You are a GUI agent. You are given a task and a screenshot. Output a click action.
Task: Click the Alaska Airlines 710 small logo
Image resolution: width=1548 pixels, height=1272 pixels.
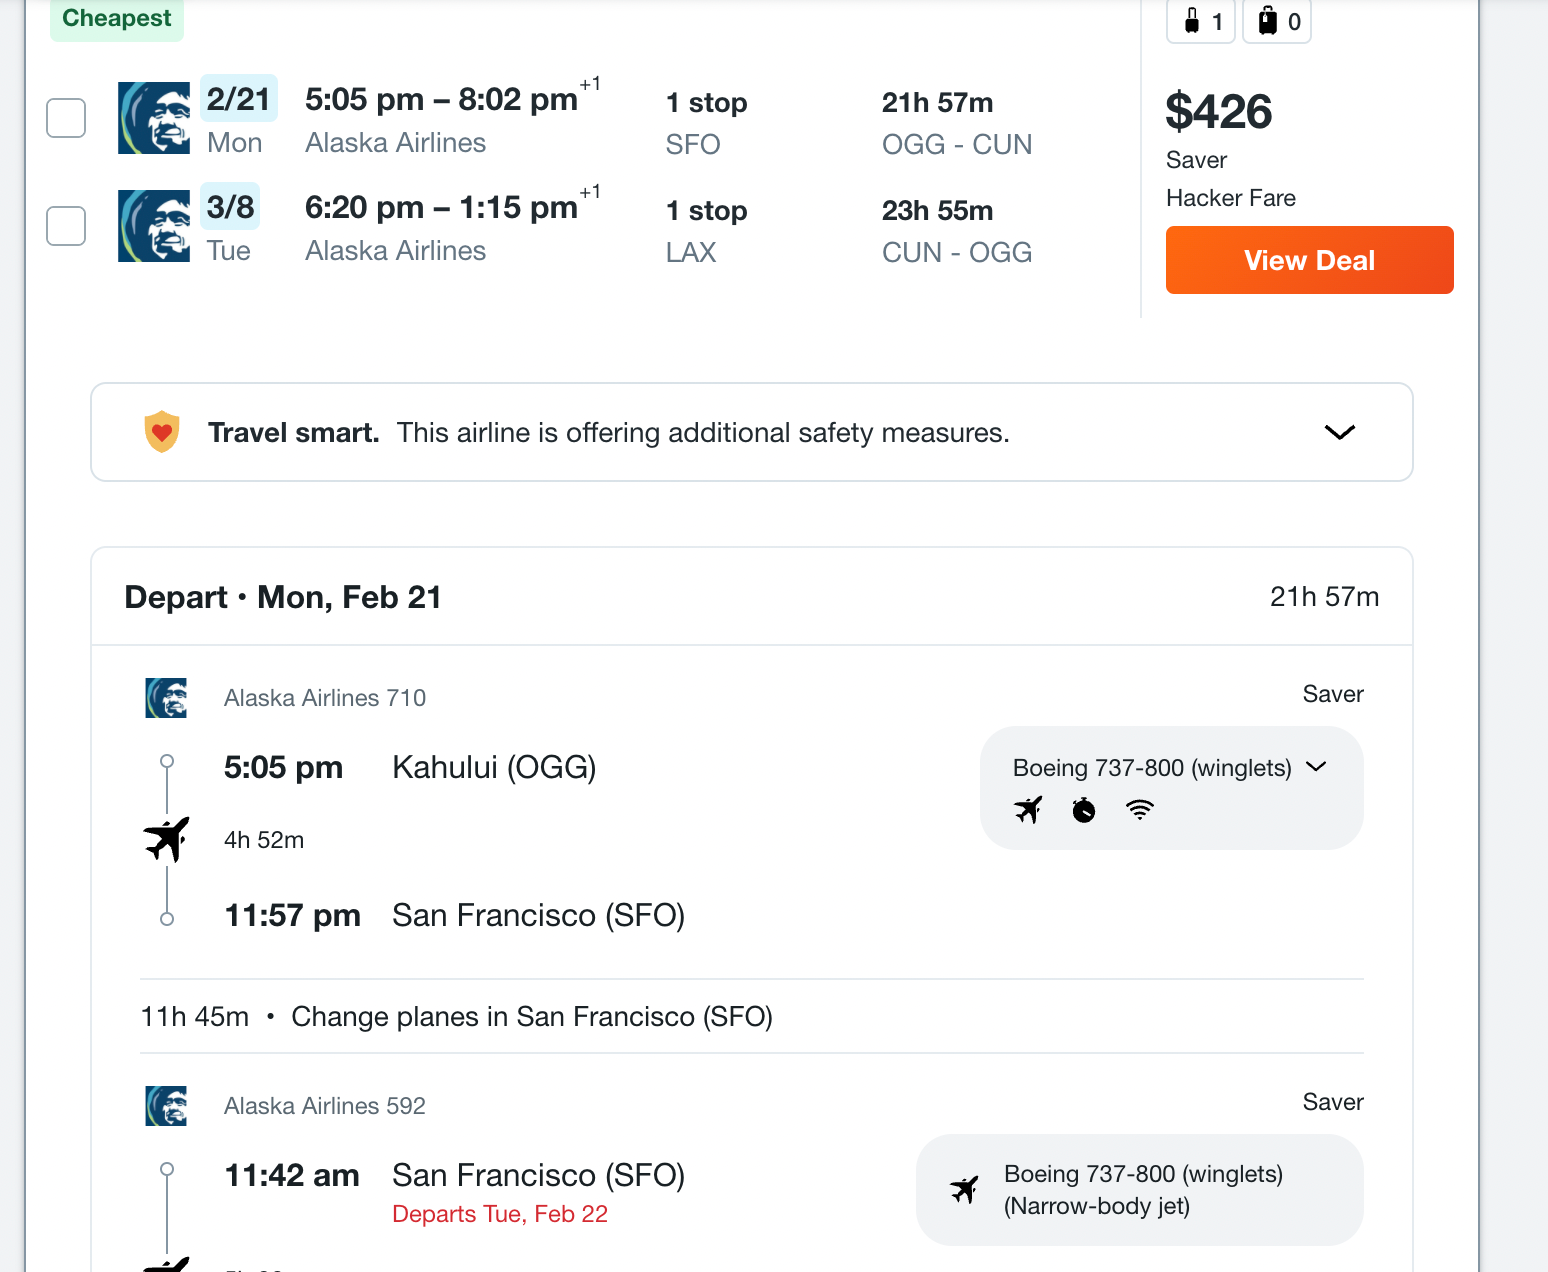(x=166, y=698)
